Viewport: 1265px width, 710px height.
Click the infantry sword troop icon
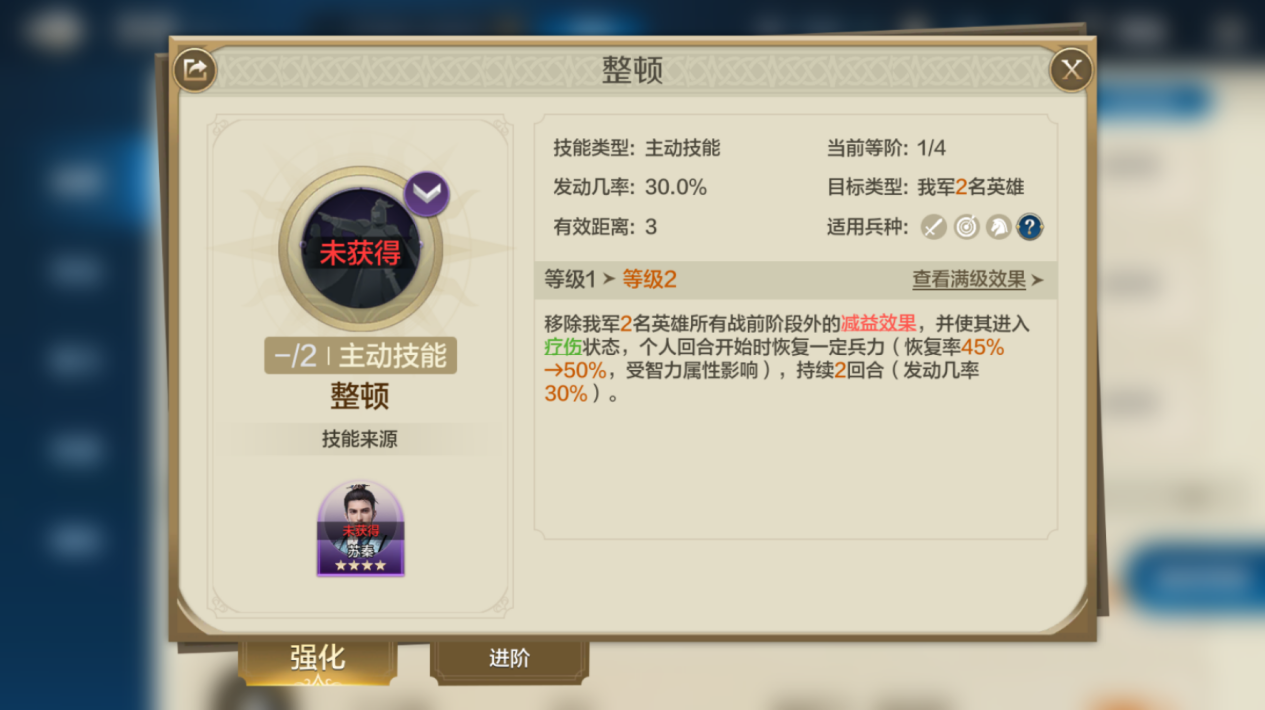[x=933, y=227]
